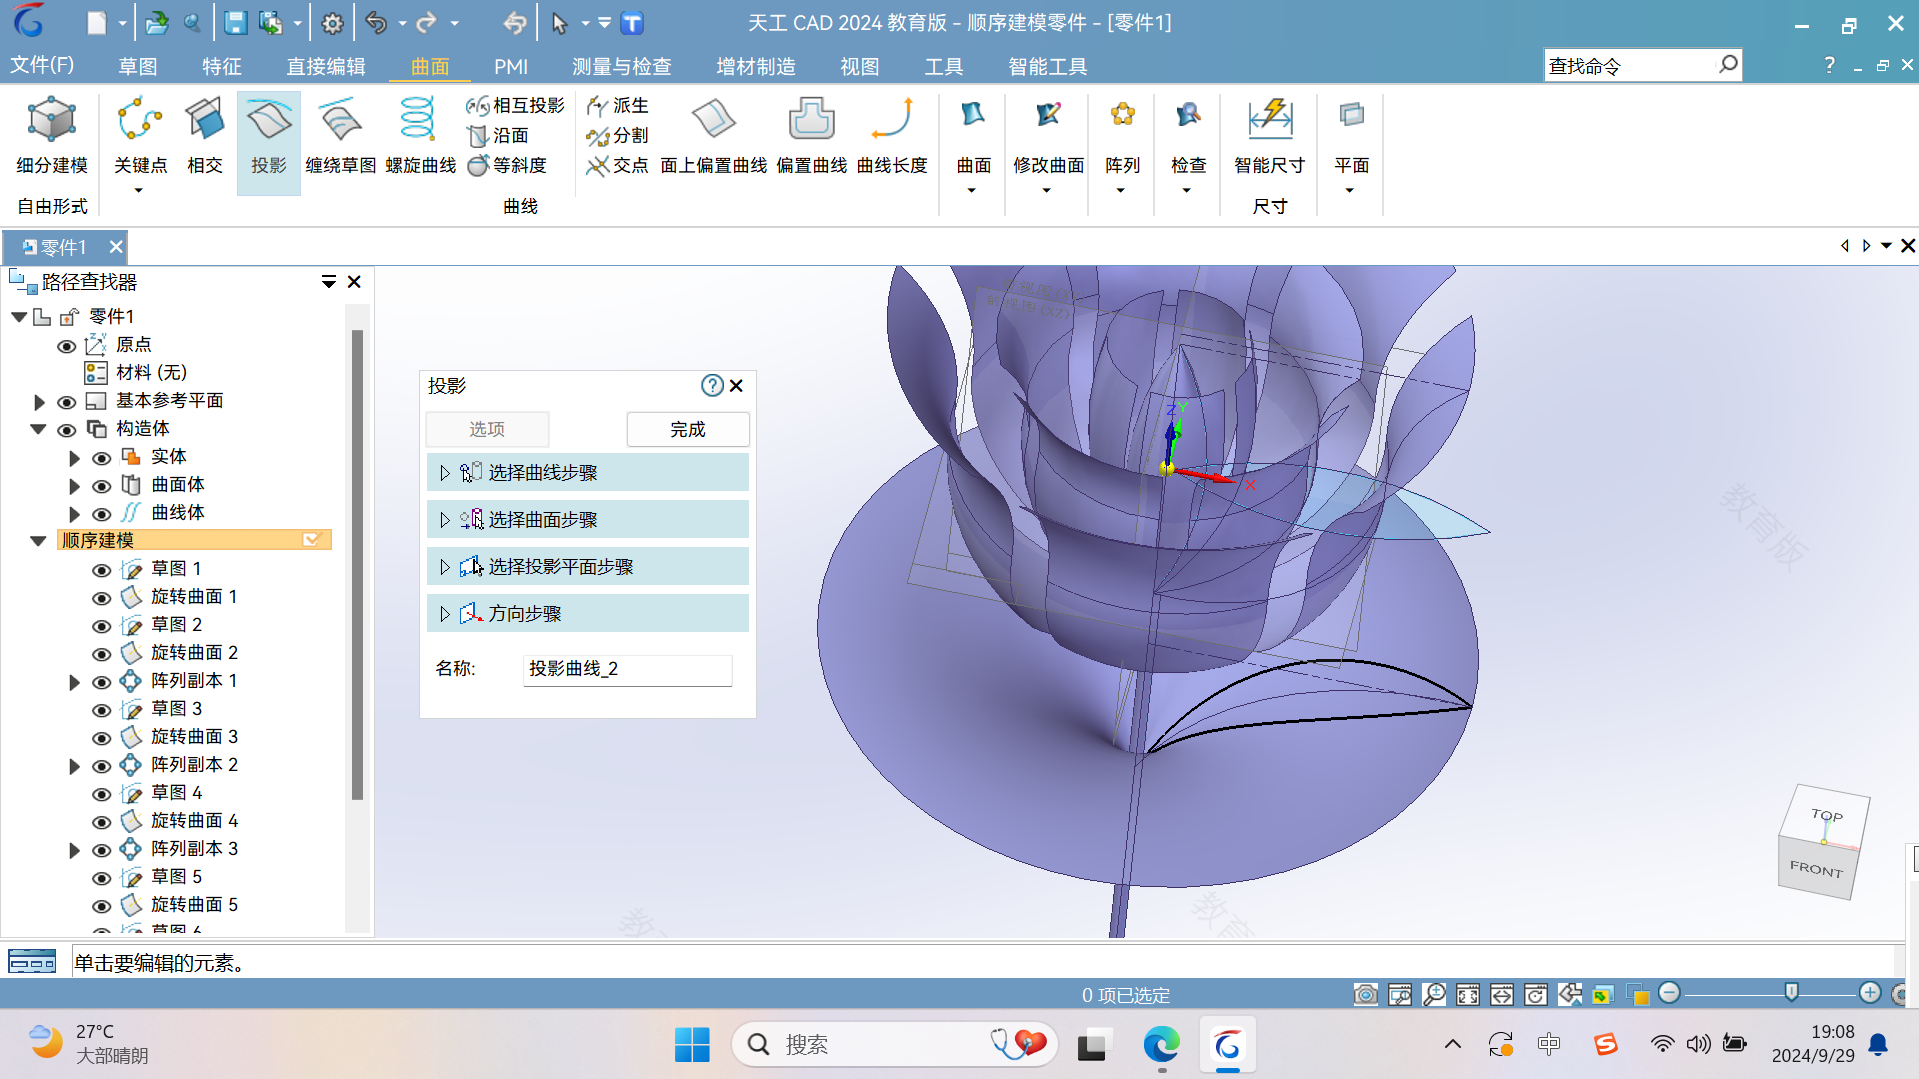The image size is (1919, 1079).
Task: Click the zoom in plus button
Action: tap(1869, 992)
